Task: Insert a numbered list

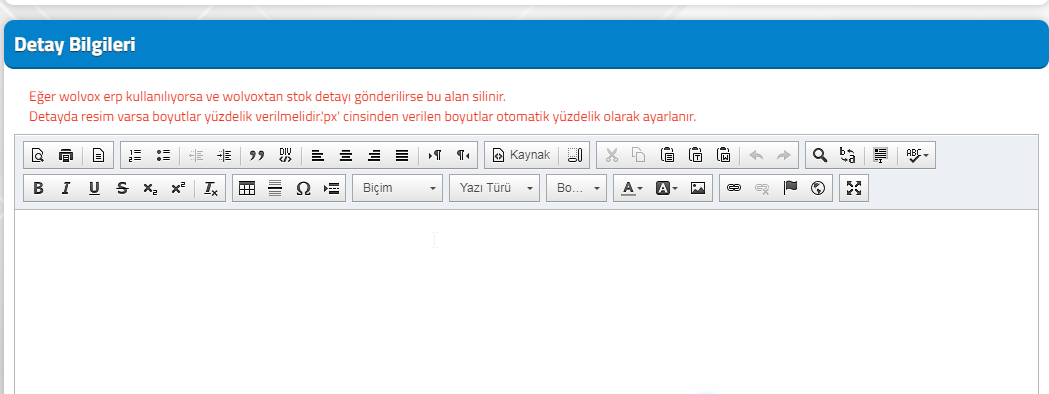Action: pyautogui.click(x=135, y=155)
